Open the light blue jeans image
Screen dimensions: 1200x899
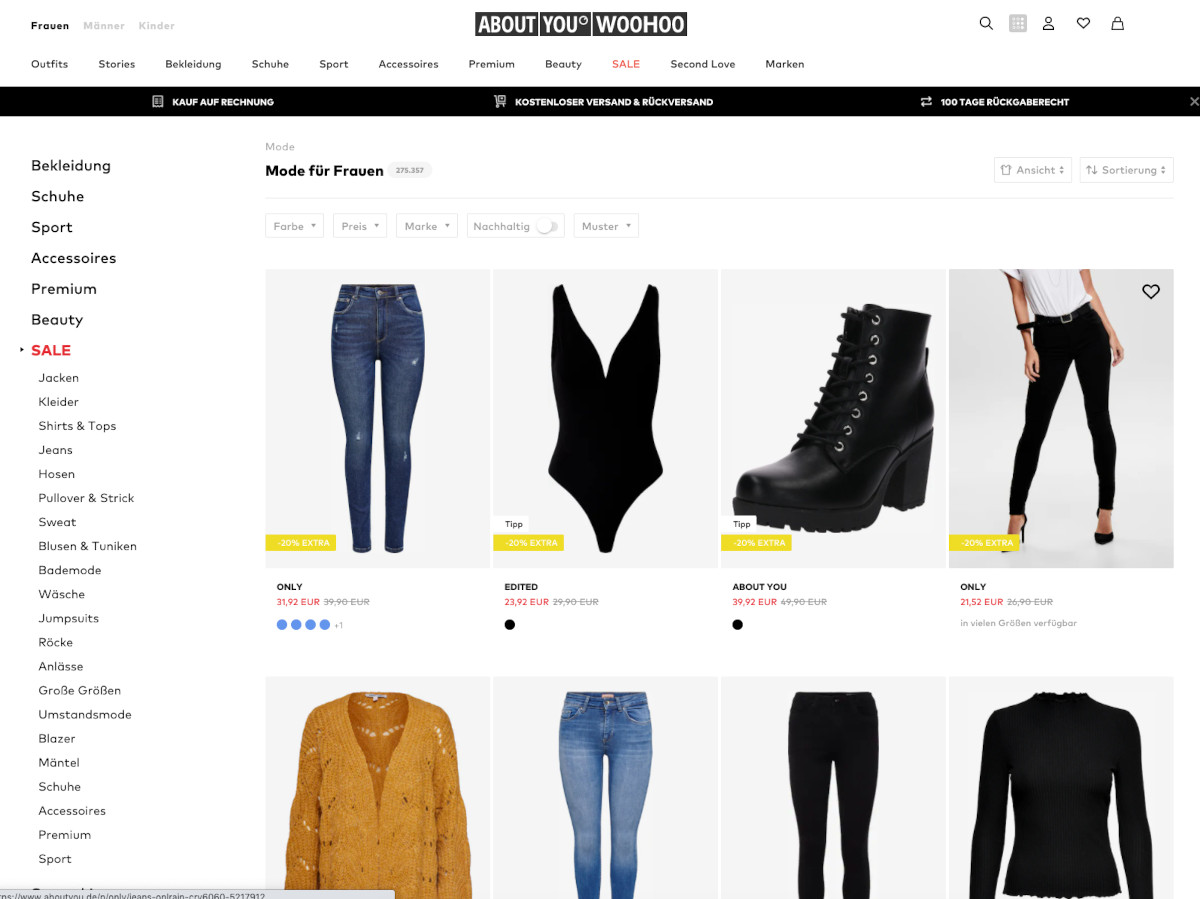click(605, 788)
